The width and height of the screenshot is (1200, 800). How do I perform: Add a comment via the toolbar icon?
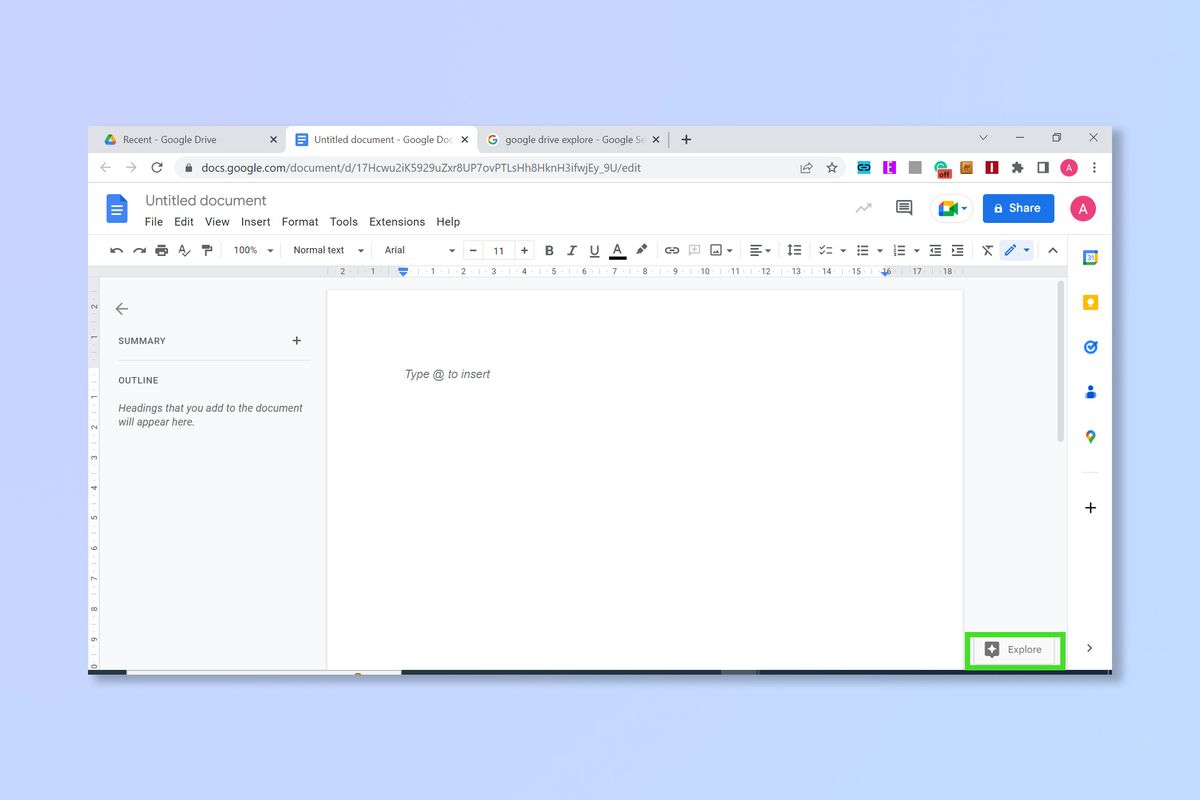(x=694, y=250)
